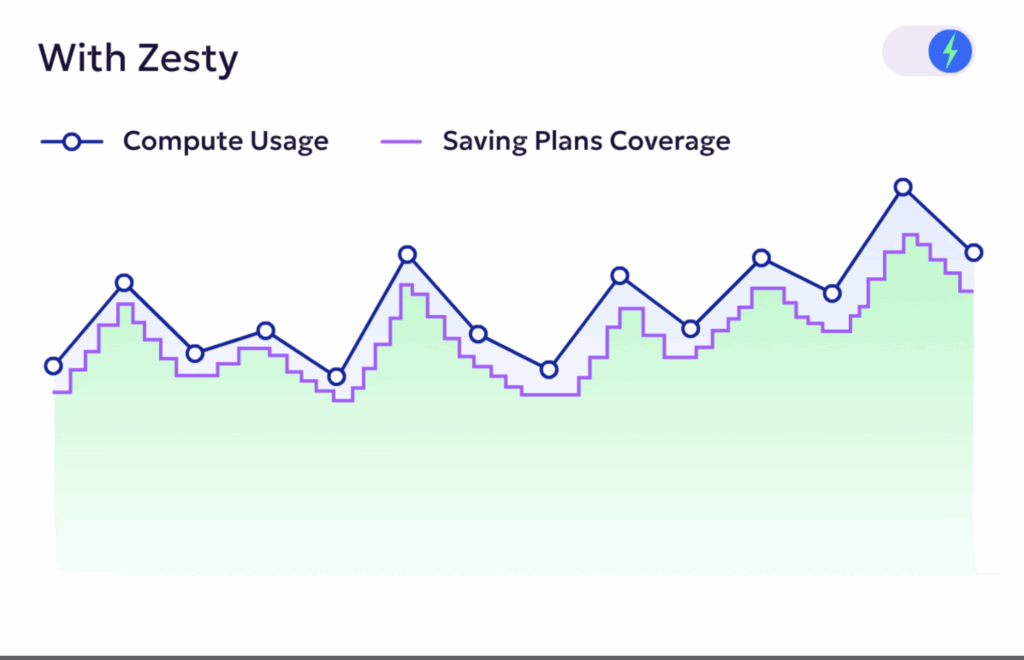Select the tenth Compute Usage data point
This screenshot has height=660, width=1024.
[690, 329]
